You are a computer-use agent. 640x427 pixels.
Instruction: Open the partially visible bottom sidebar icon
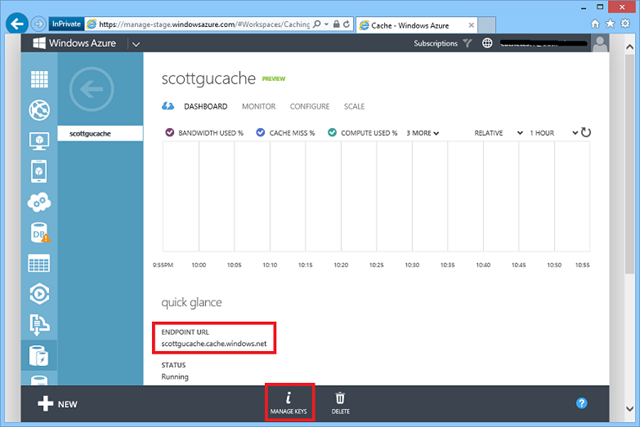click(x=39, y=380)
